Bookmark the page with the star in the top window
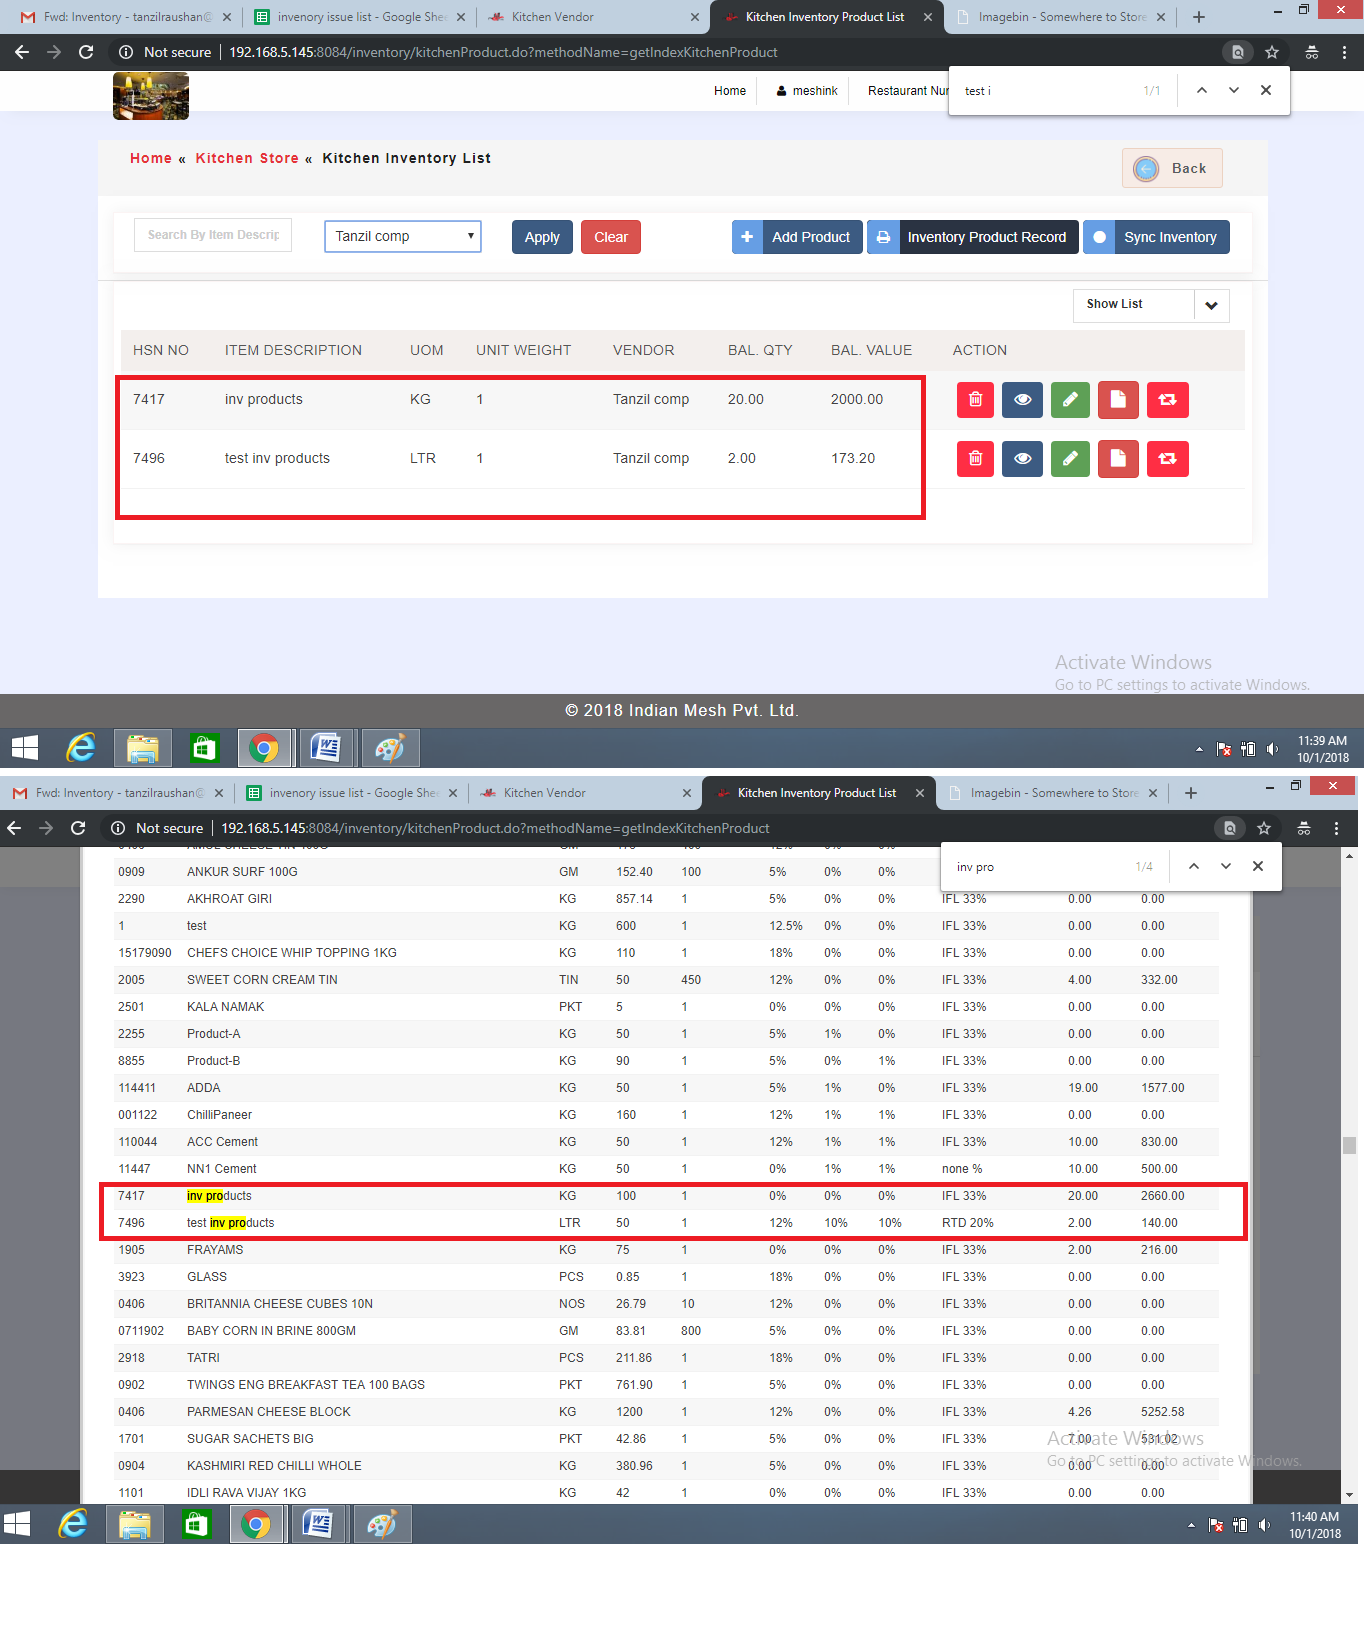Image resolution: width=1366 pixels, height=1628 pixels. coord(1272,52)
